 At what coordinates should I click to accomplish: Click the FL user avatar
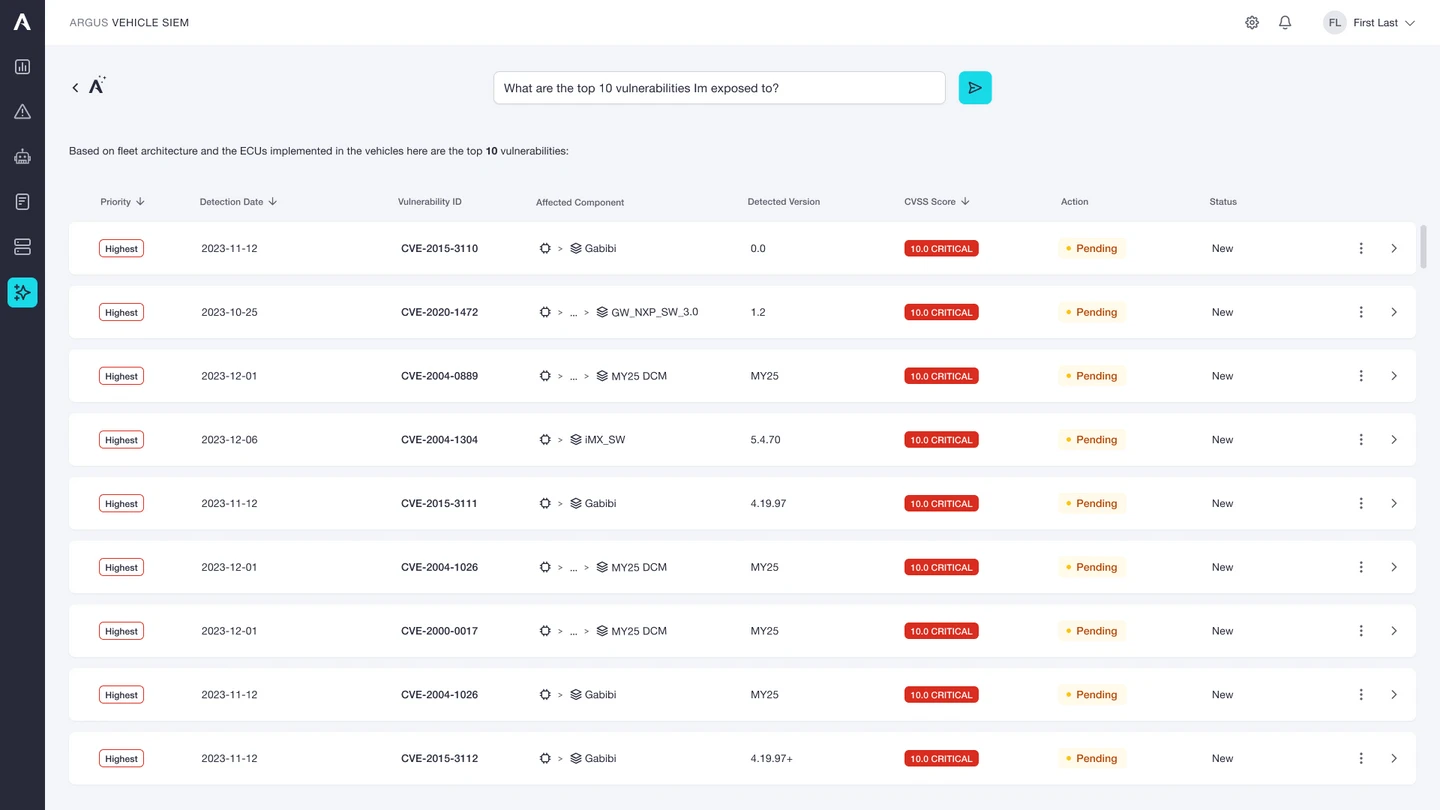click(x=1334, y=22)
